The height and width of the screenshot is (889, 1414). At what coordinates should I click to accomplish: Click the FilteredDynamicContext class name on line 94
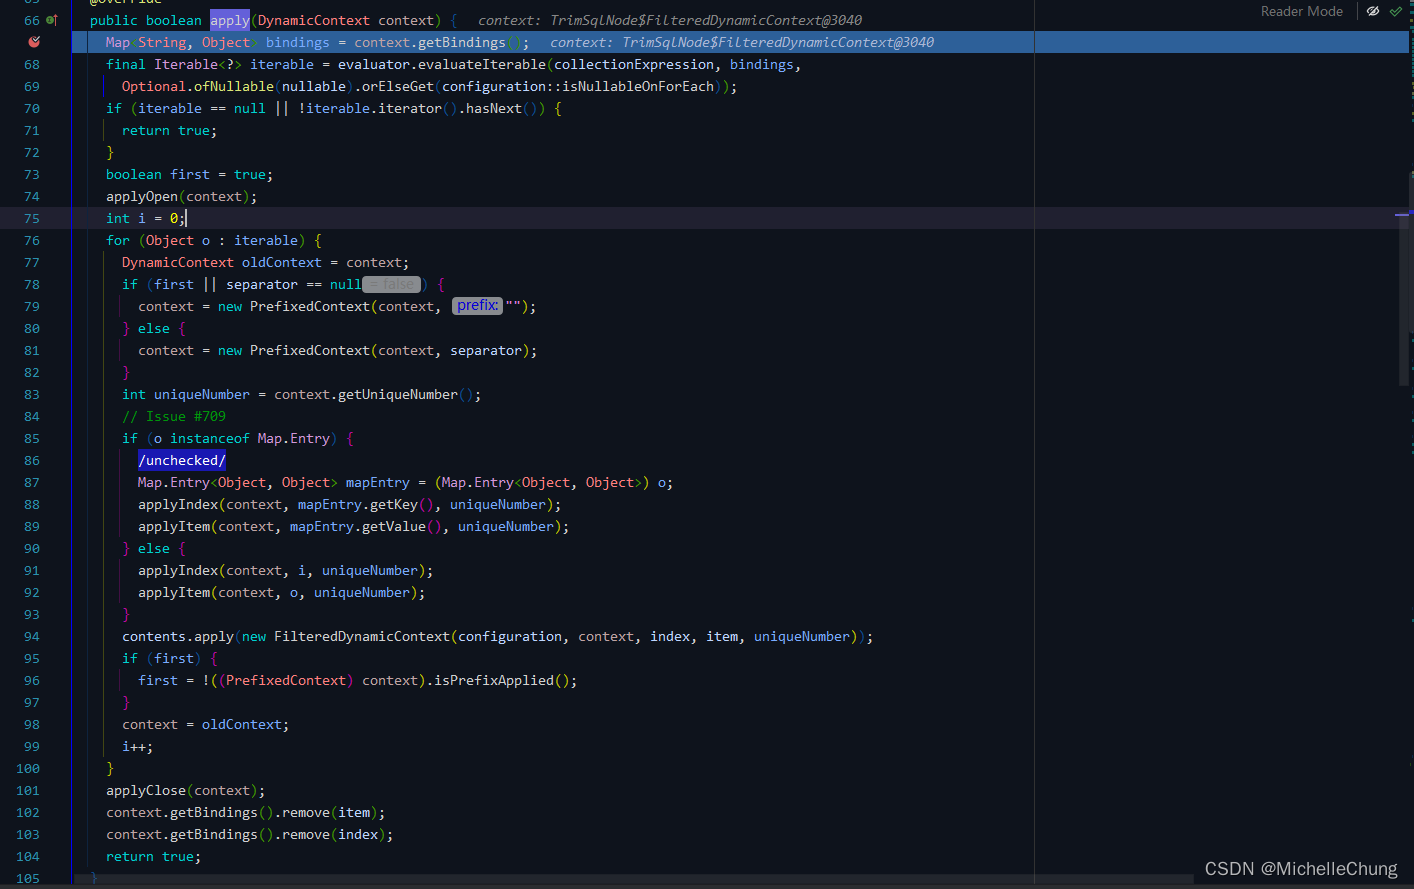[x=362, y=636]
